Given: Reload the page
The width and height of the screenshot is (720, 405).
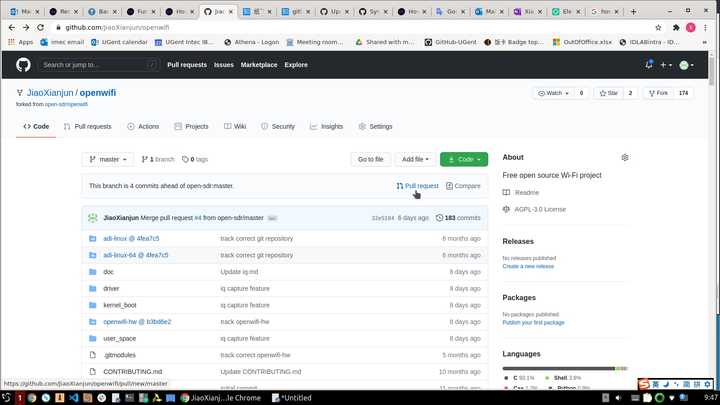Looking at the screenshot, I should coord(40,28).
